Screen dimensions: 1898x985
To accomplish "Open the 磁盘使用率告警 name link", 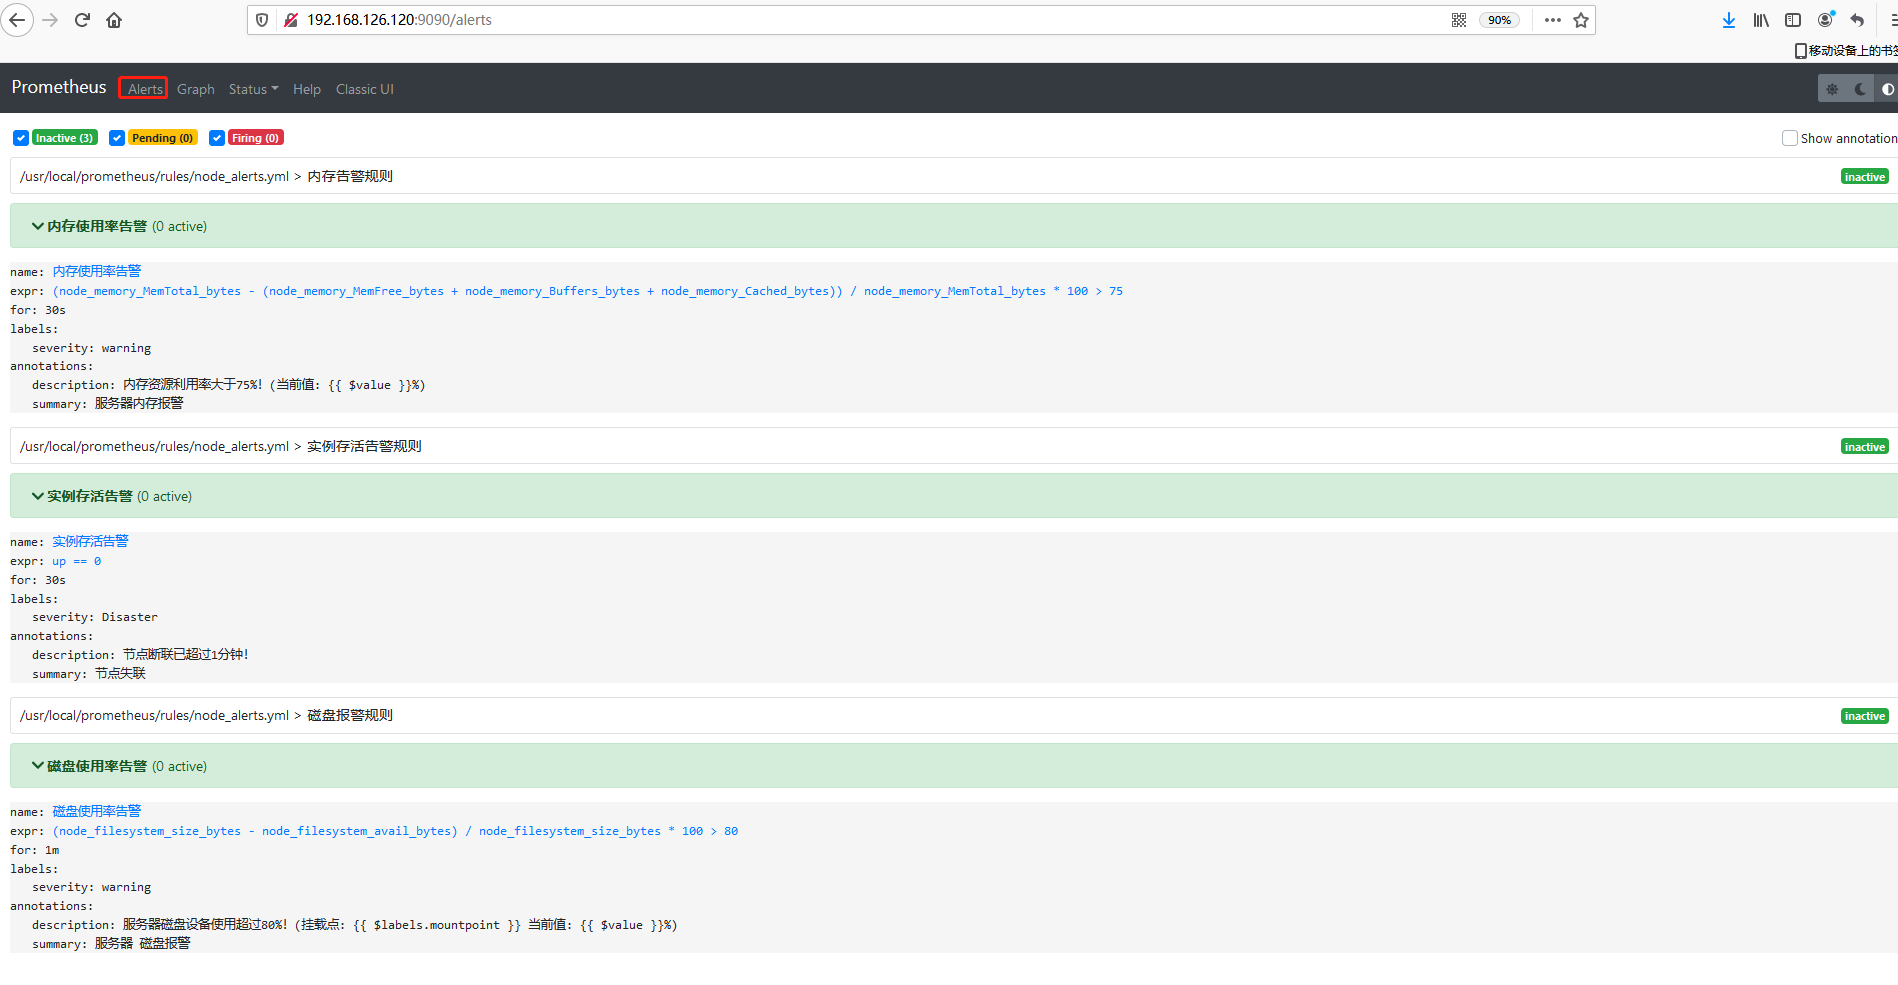I will [97, 811].
